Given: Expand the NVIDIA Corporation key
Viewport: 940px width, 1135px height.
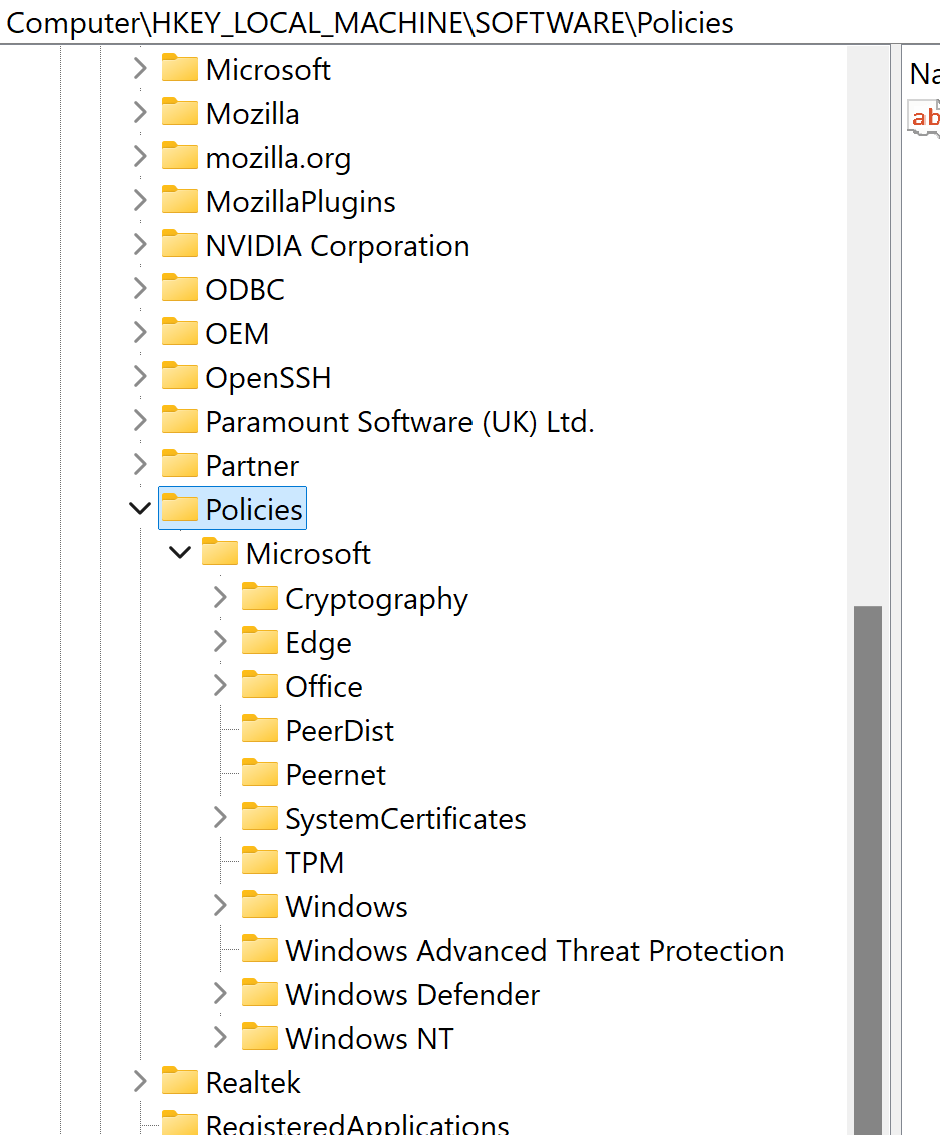Looking at the screenshot, I should [140, 245].
